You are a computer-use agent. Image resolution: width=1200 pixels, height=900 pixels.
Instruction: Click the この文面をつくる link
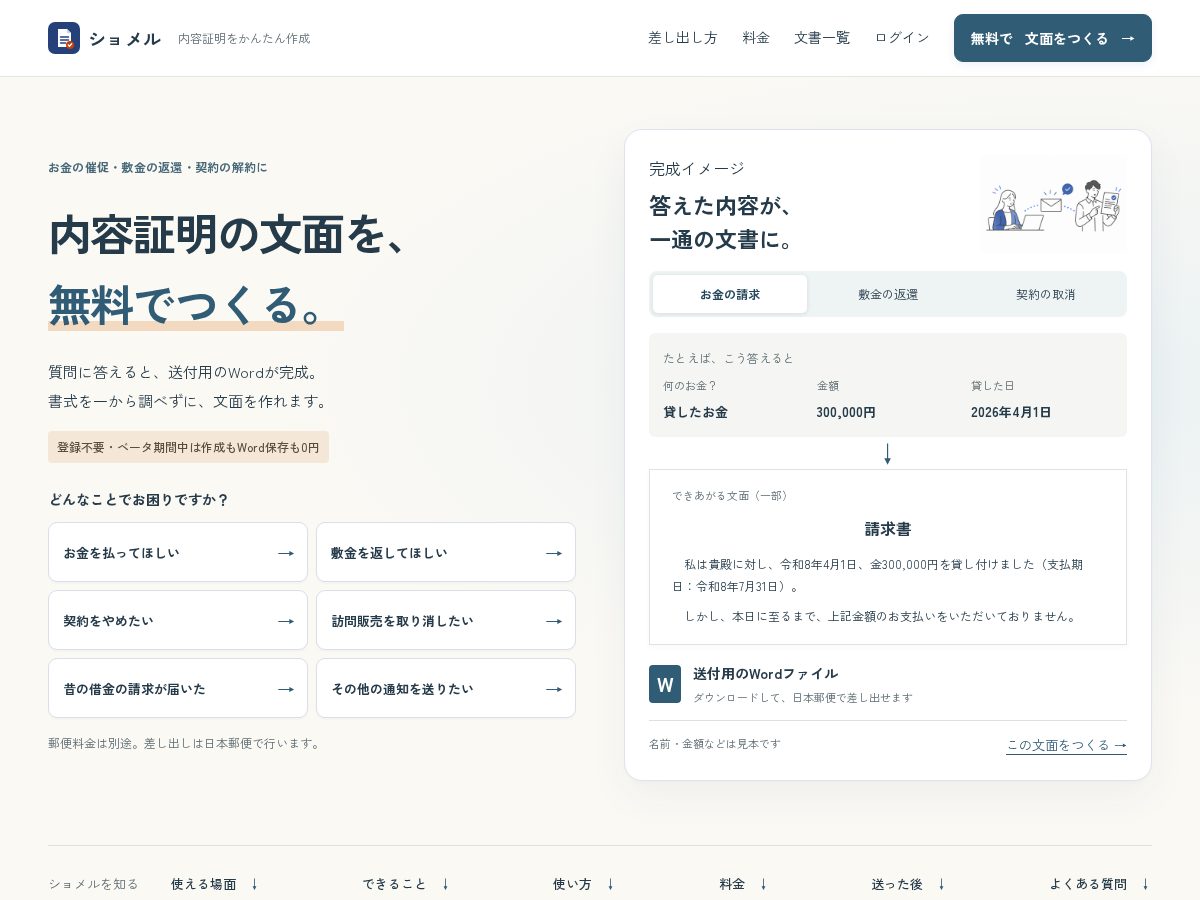1066,745
